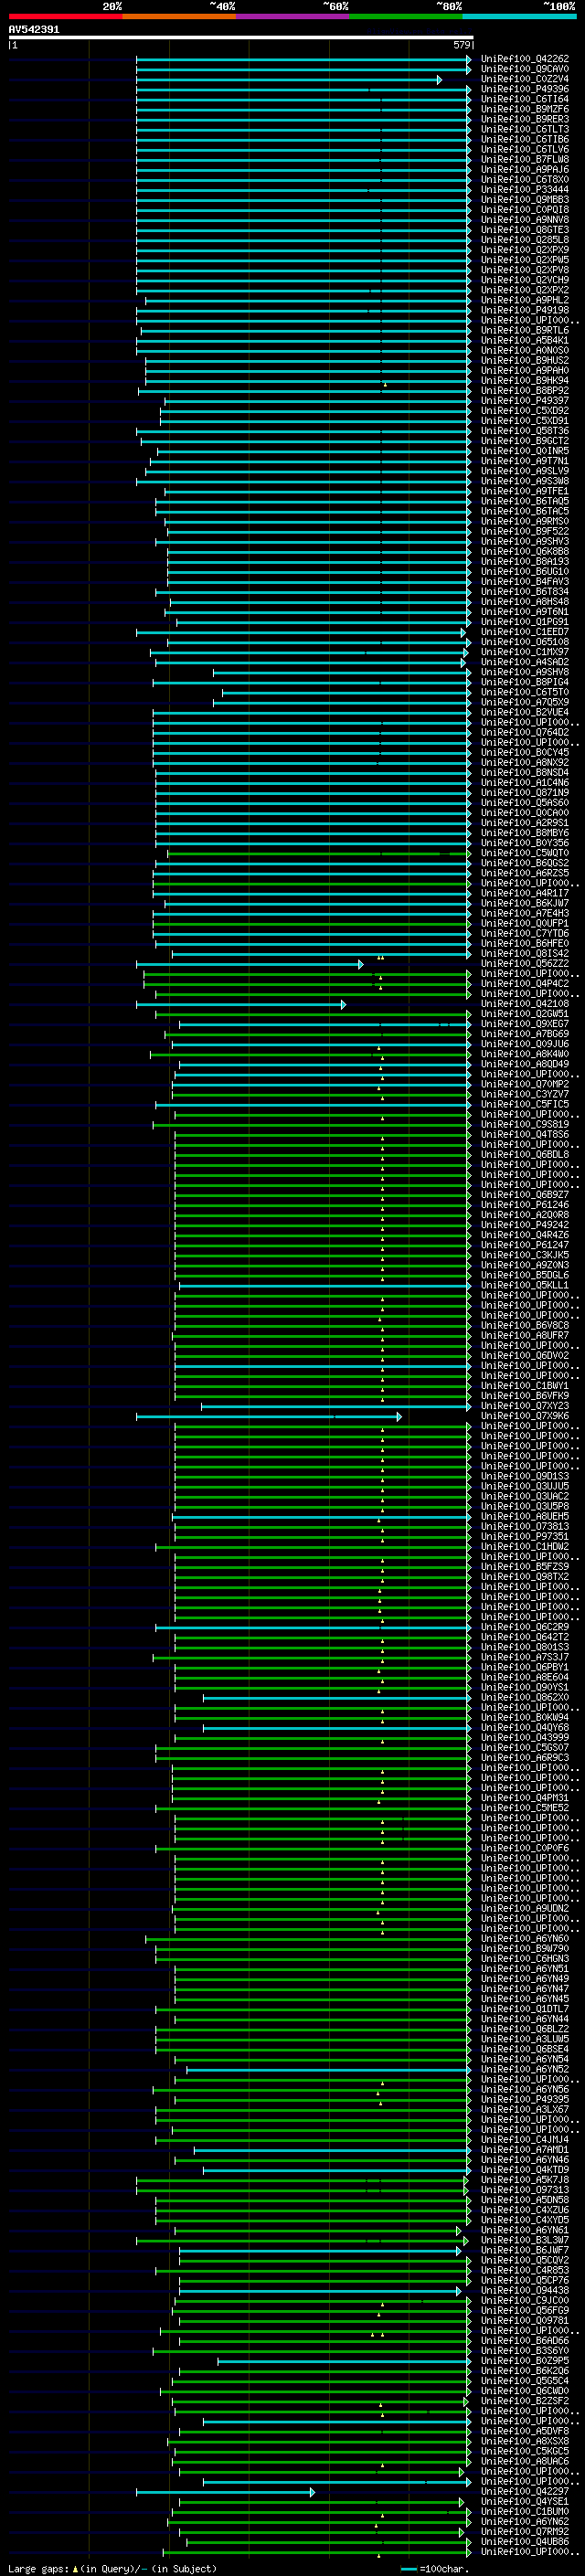585x2576 pixels.
Task: Select label UniRef100_A9PAJ6
Action: (x=525, y=170)
